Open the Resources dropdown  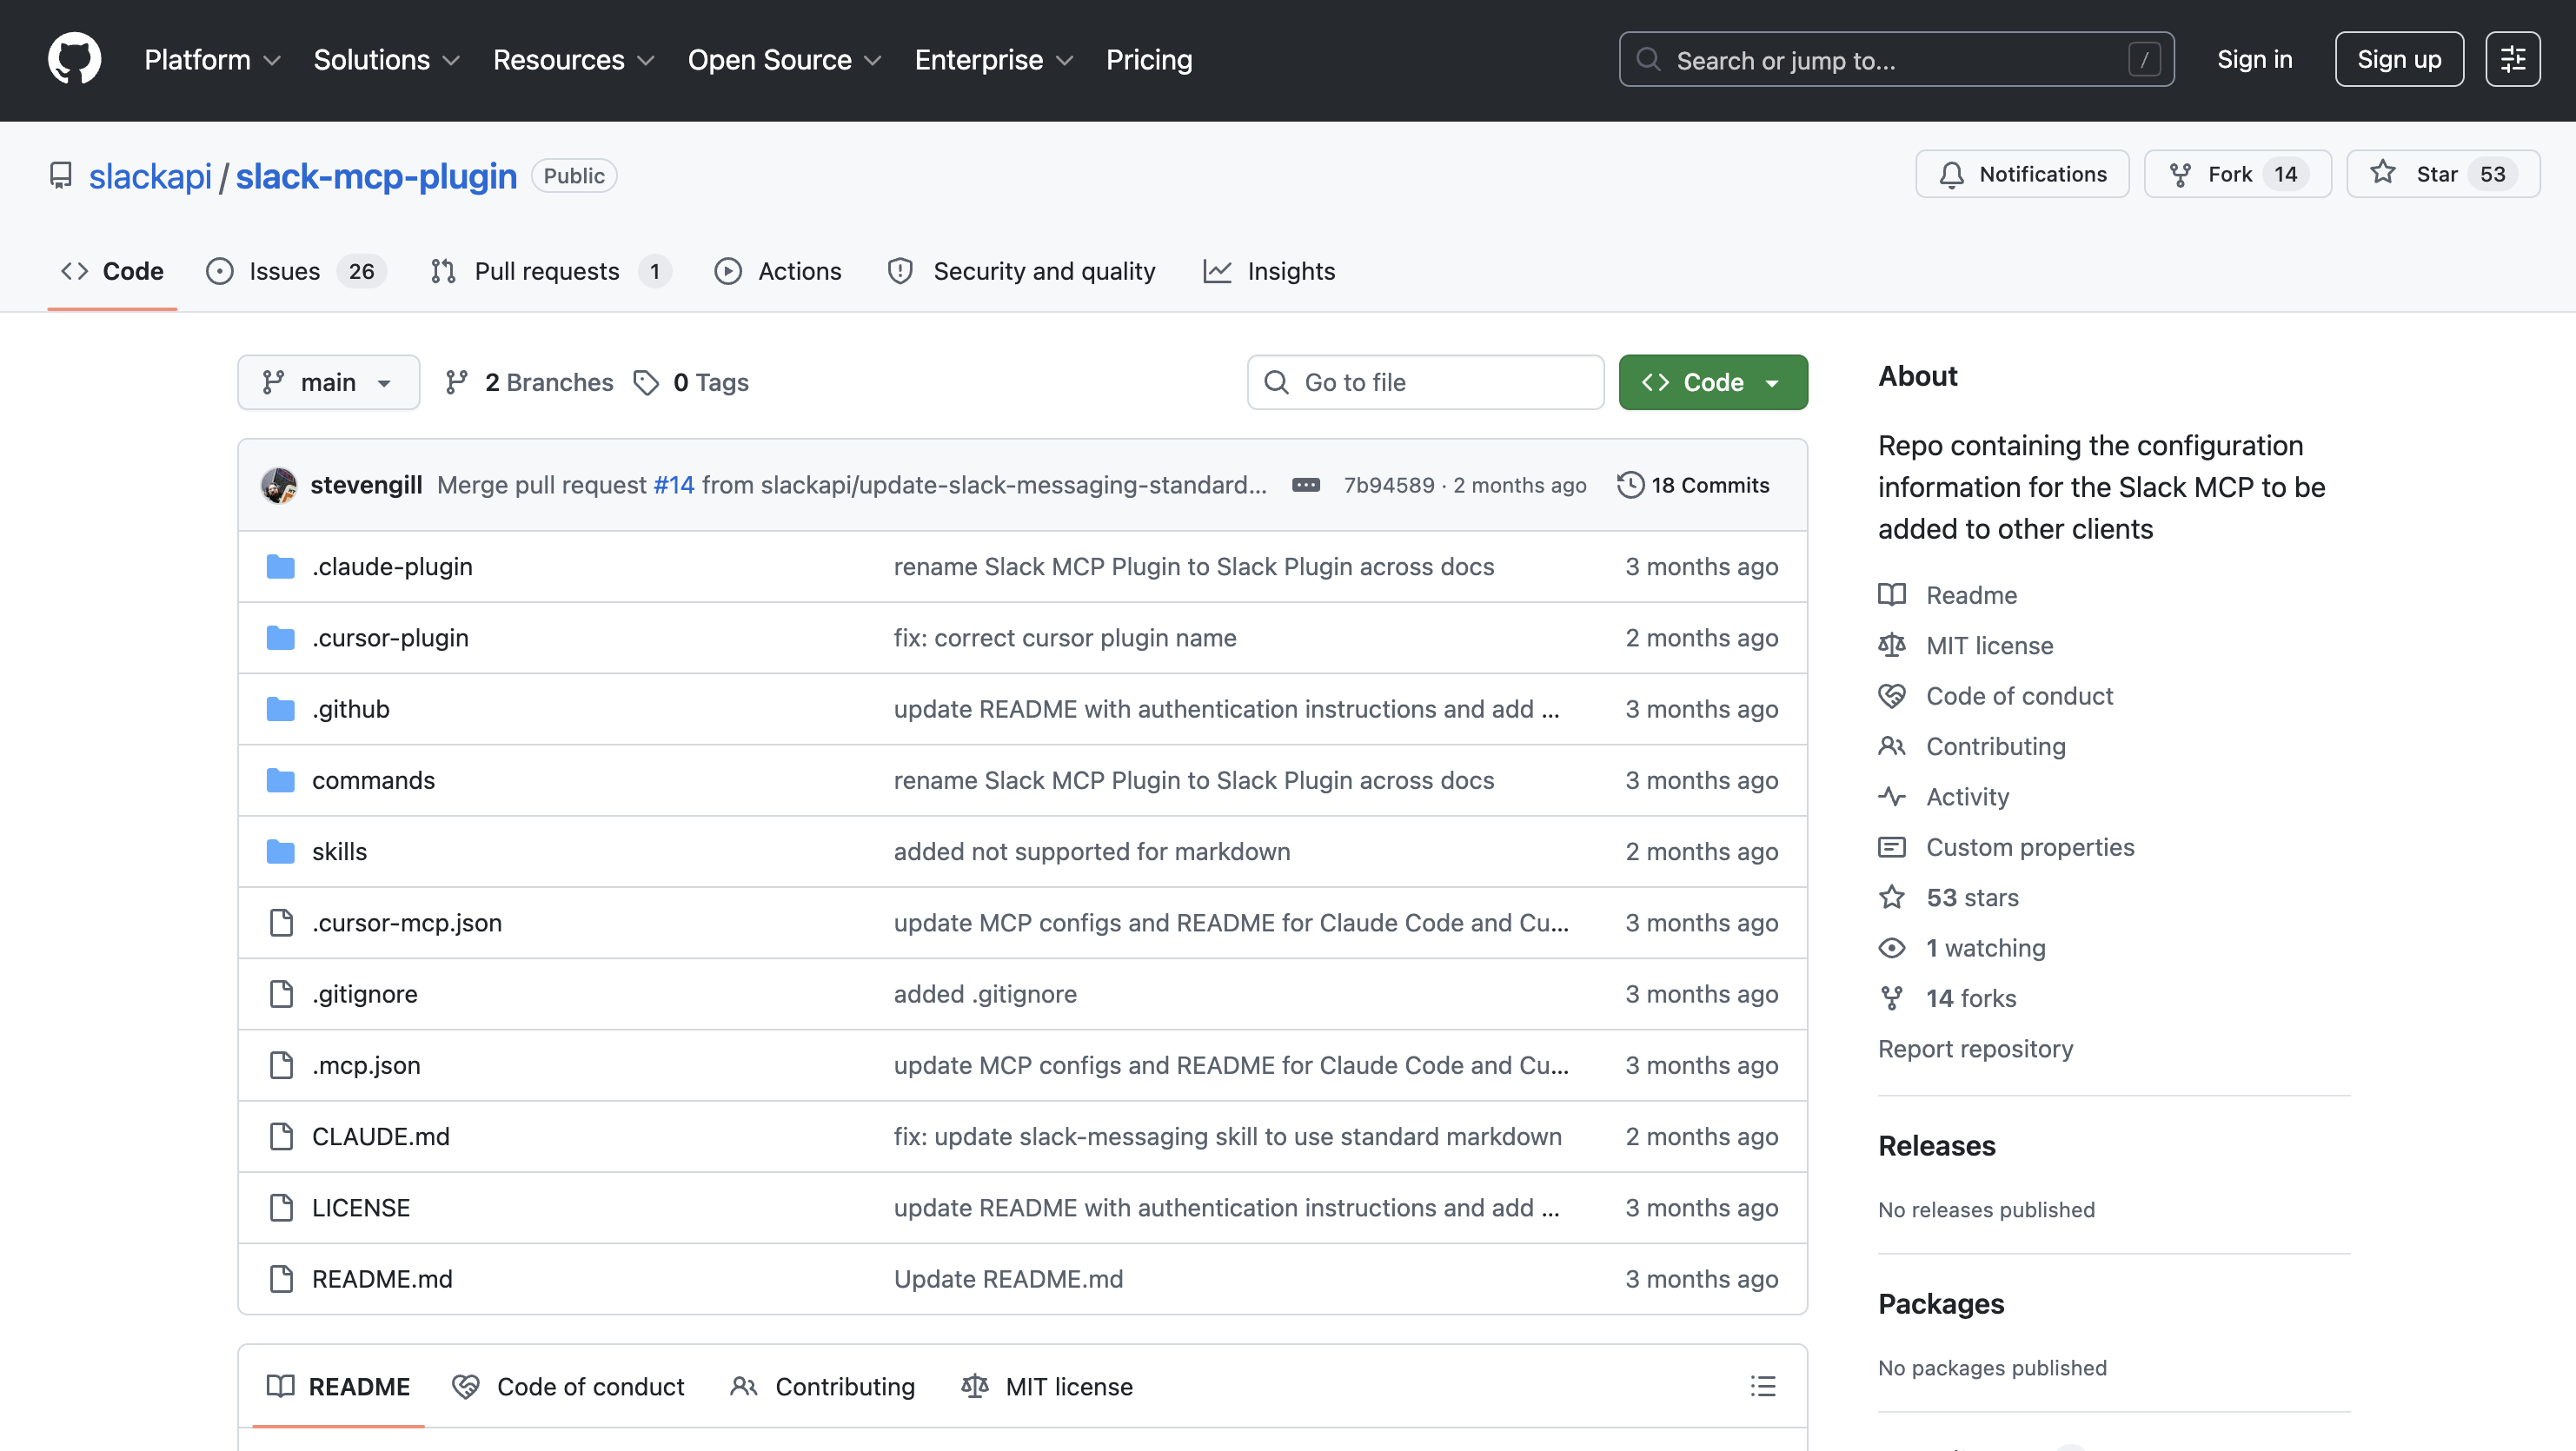tap(573, 60)
